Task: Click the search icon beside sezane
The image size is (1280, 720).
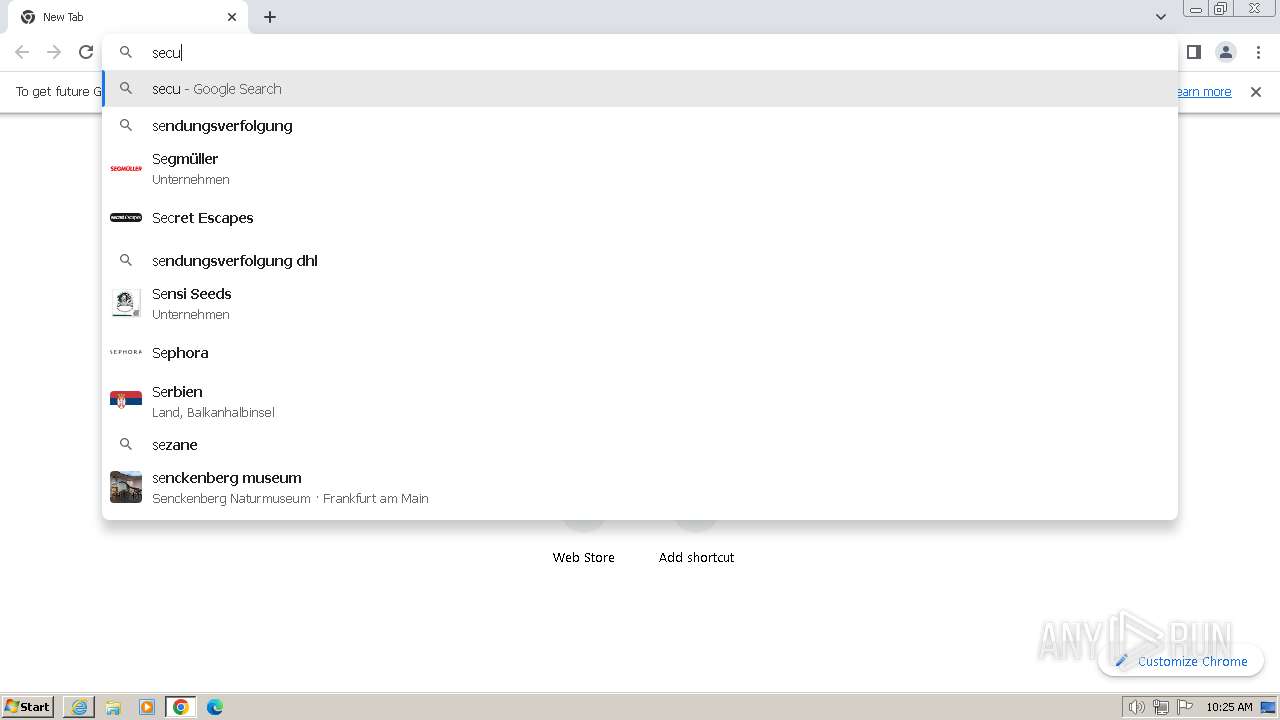Action: [x=126, y=445]
